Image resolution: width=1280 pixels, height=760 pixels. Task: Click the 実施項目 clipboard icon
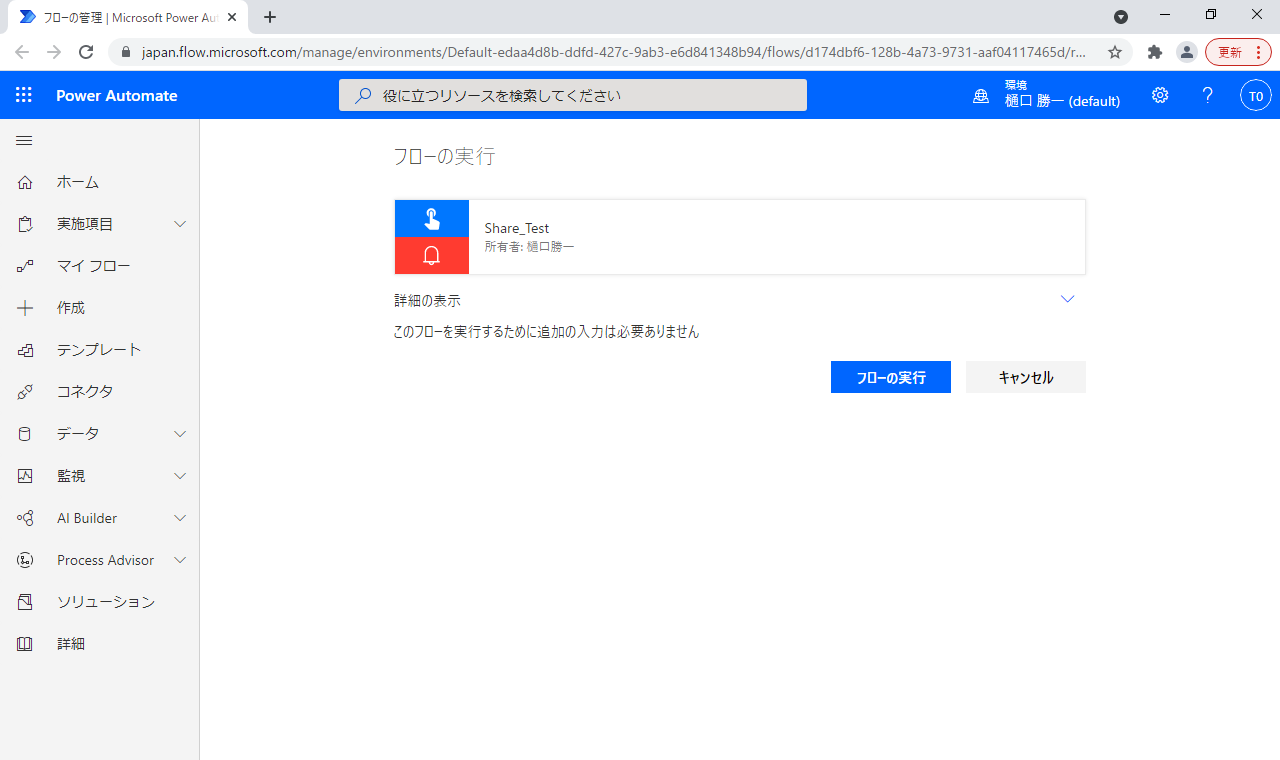click(25, 224)
